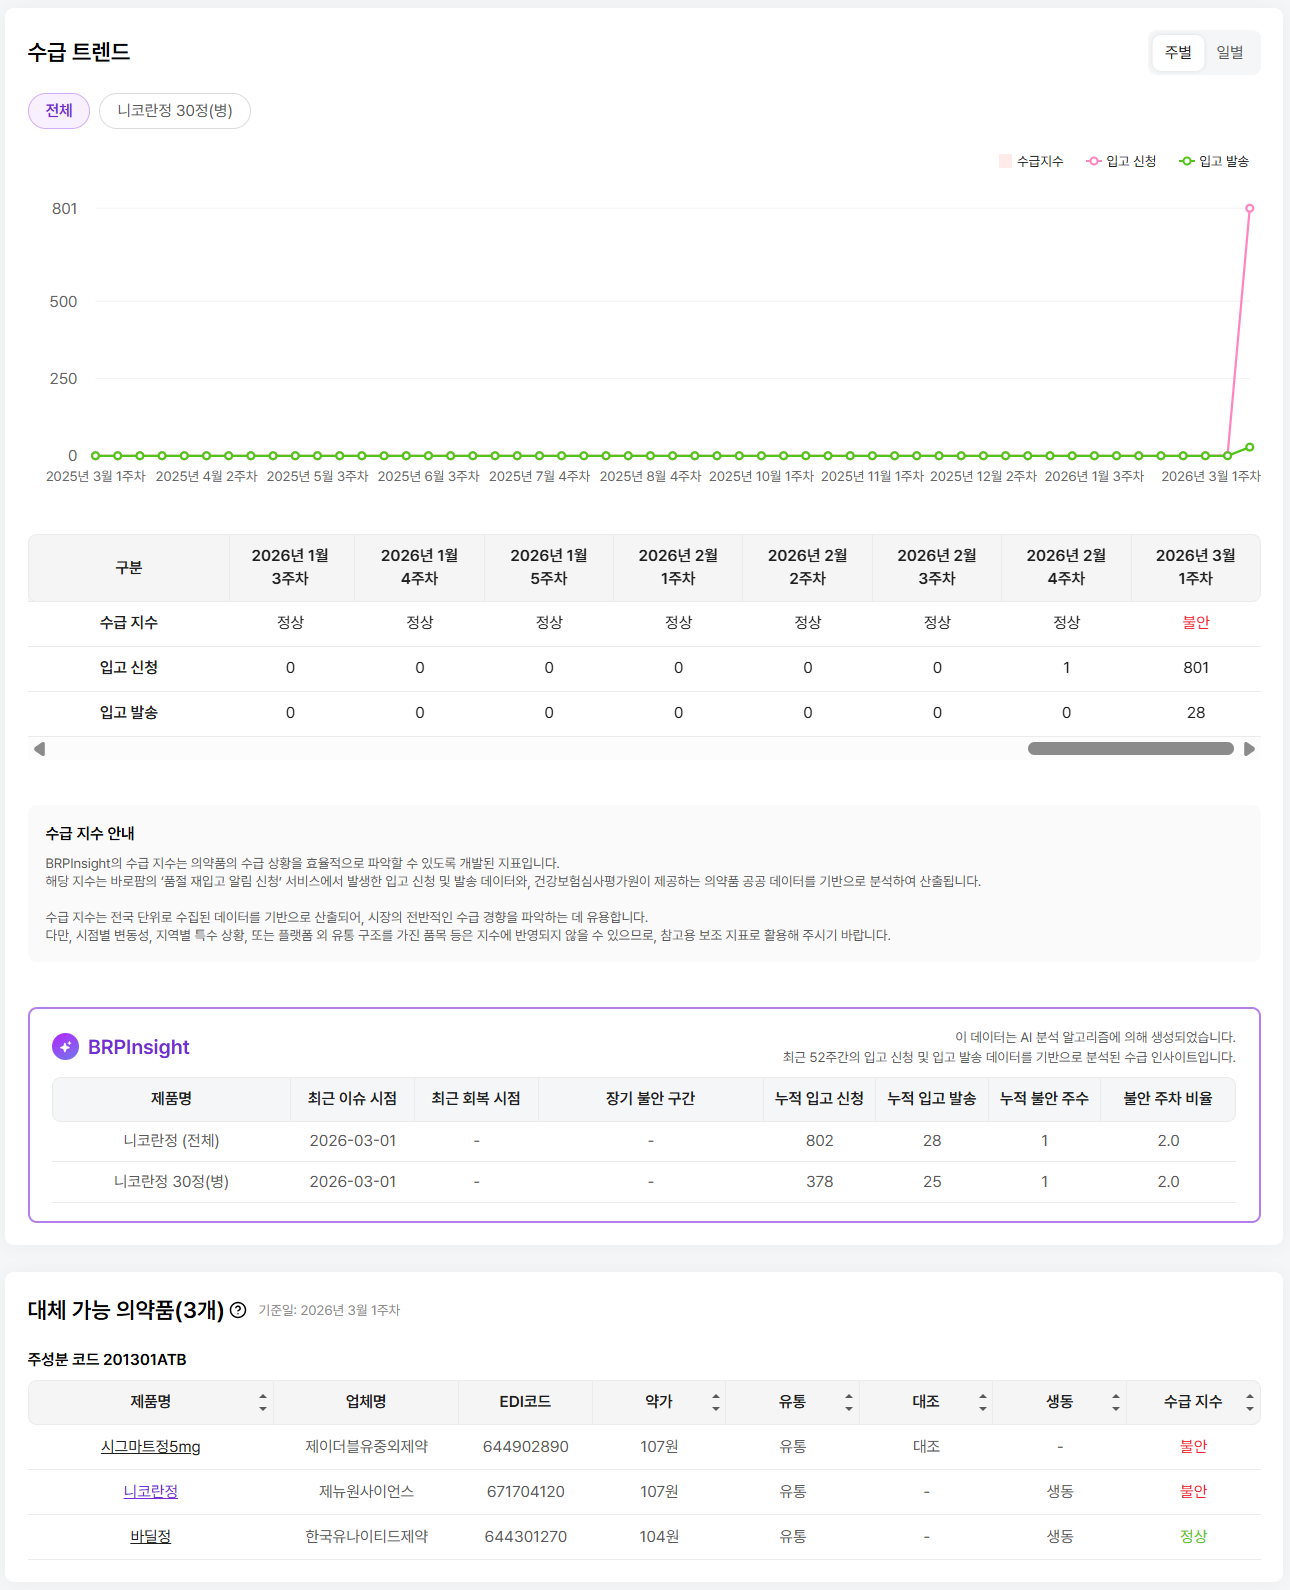Sort by 생동 column arrows
The height and width of the screenshot is (1590, 1290).
(x=1116, y=1402)
